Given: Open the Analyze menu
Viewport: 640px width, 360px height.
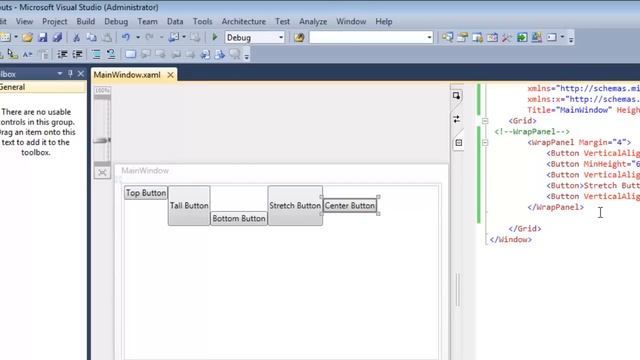Looking at the screenshot, I should point(313,22).
